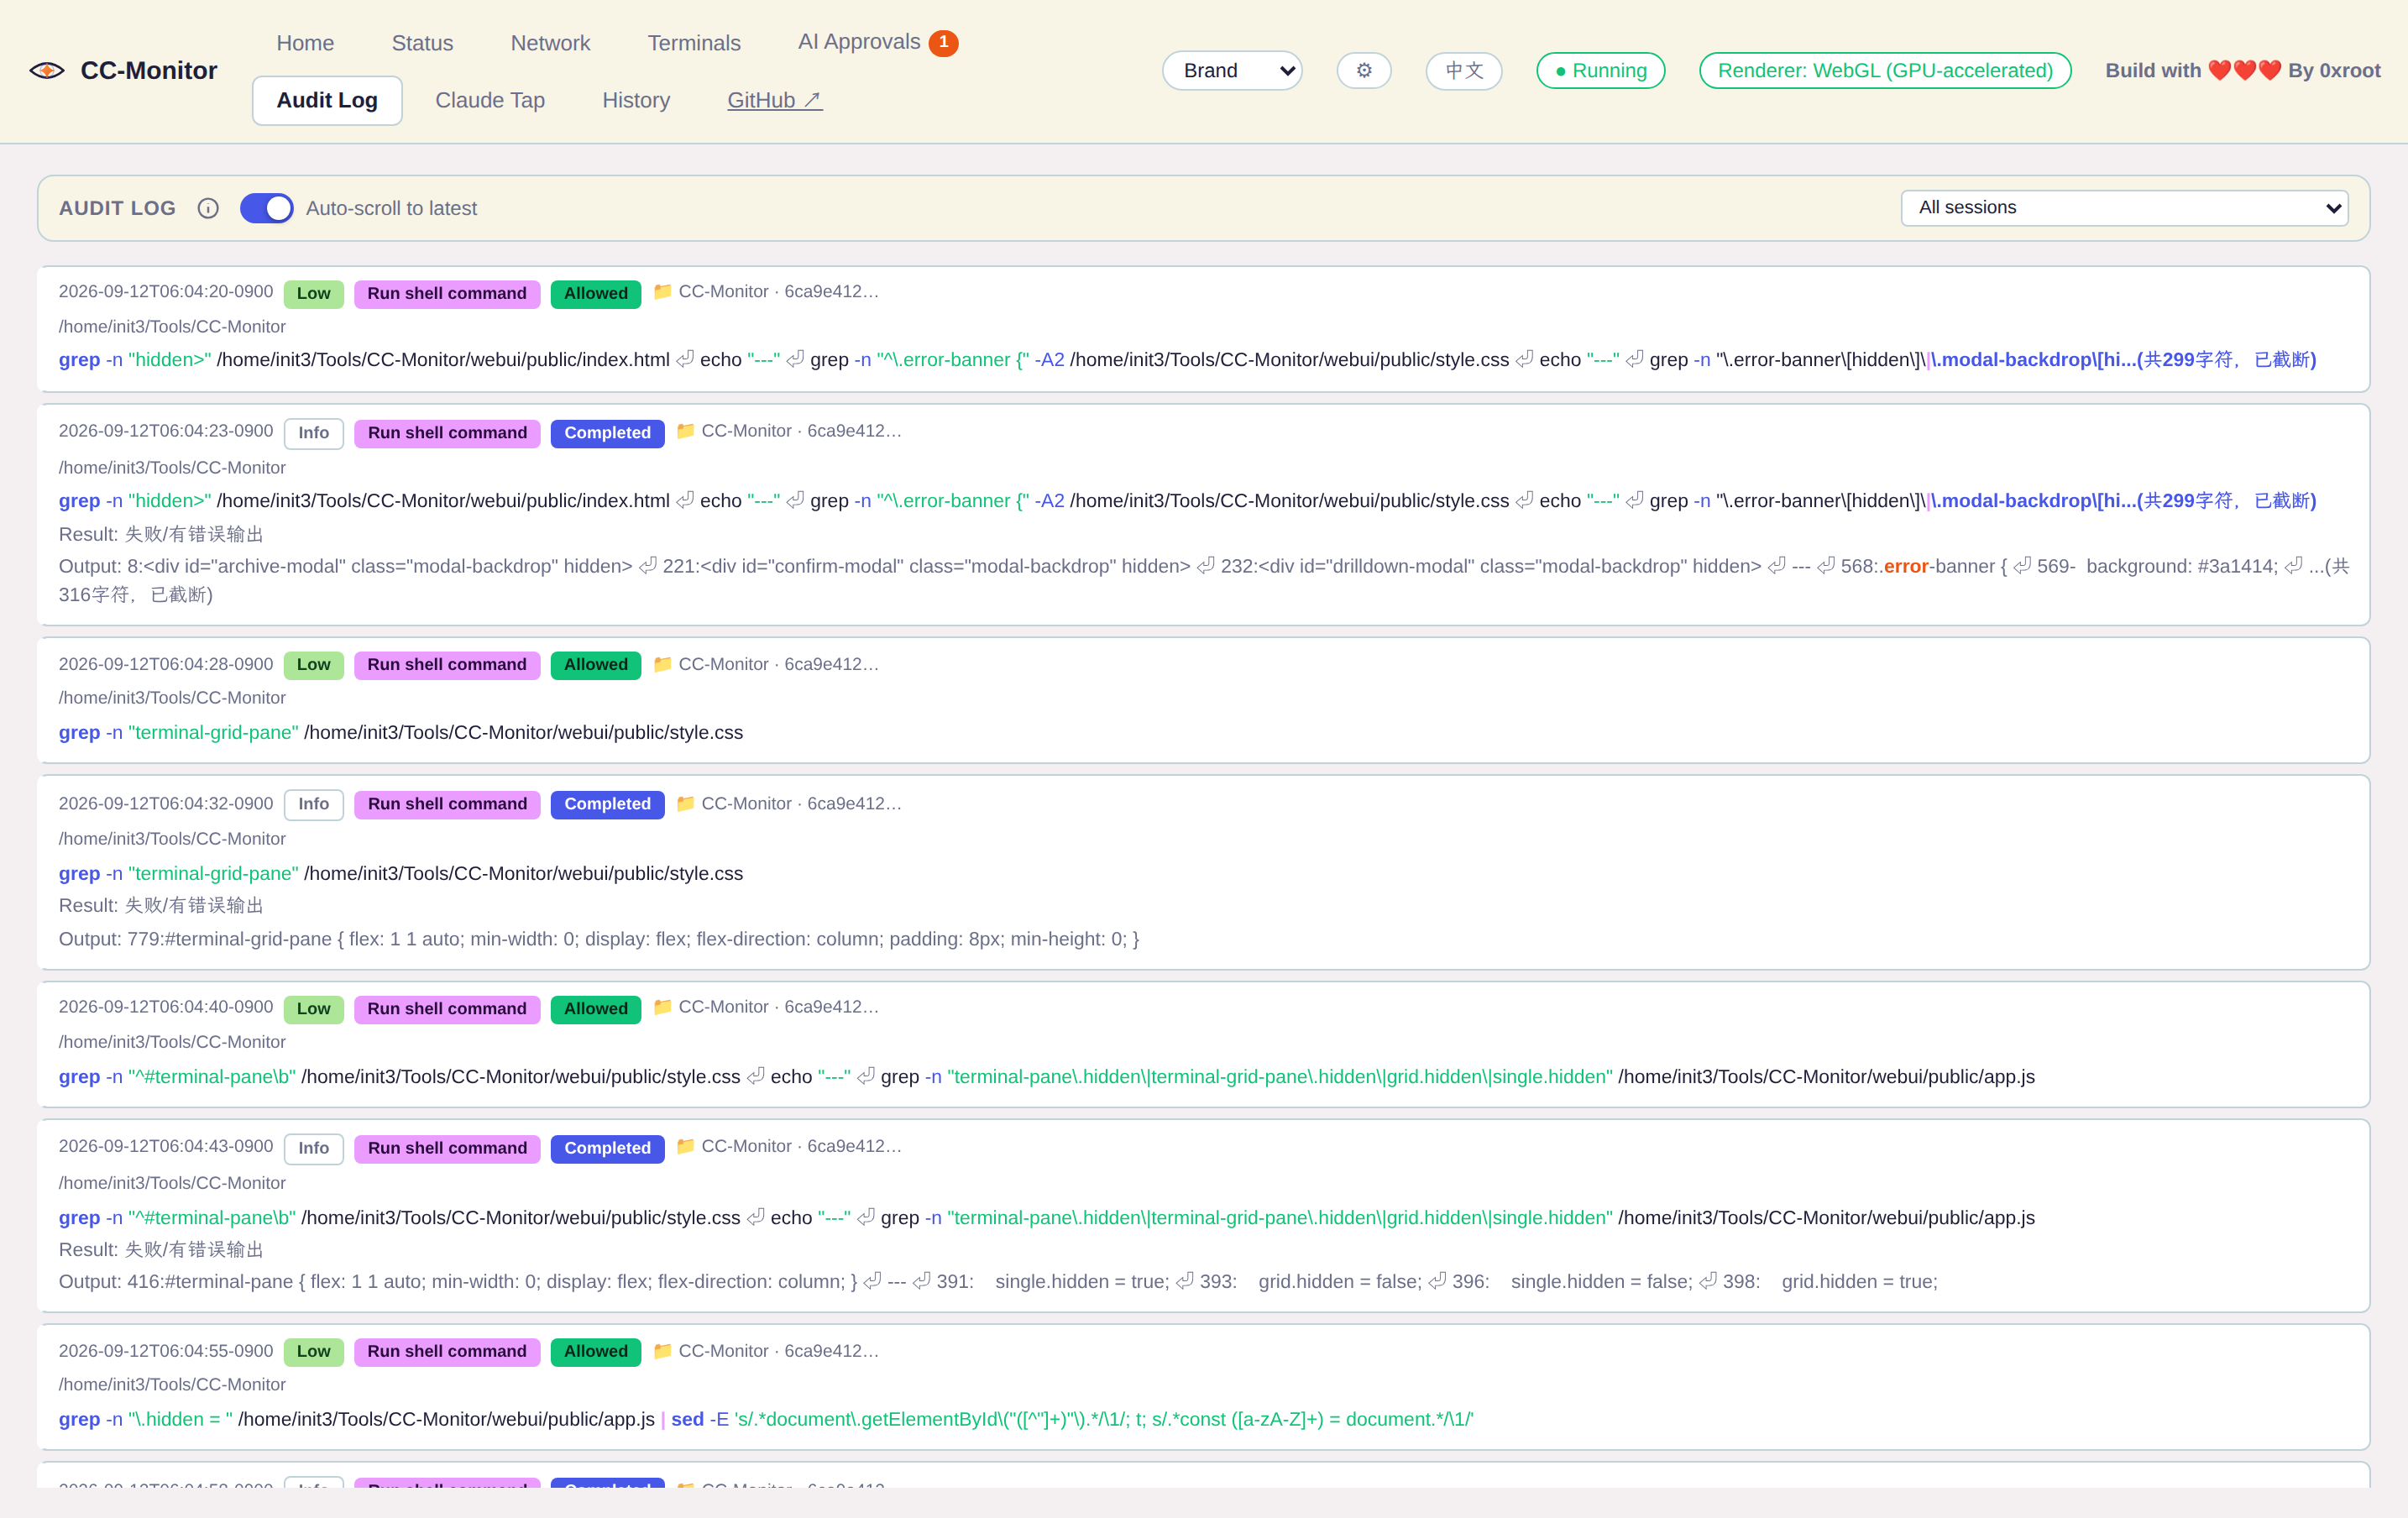Toggle Auto-scroll to latest switch
This screenshot has width=2408, height=1518.
pos(266,208)
